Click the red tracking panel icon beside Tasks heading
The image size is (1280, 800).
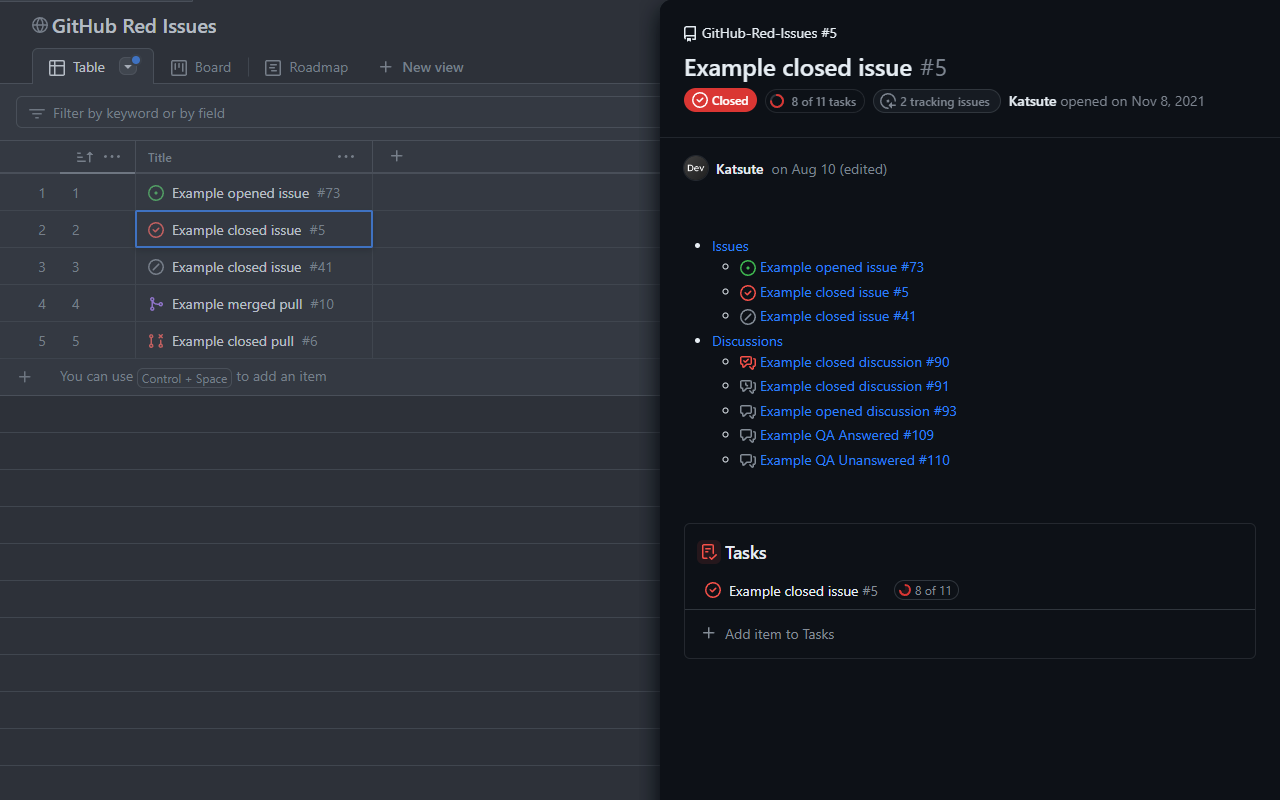pyautogui.click(x=709, y=551)
